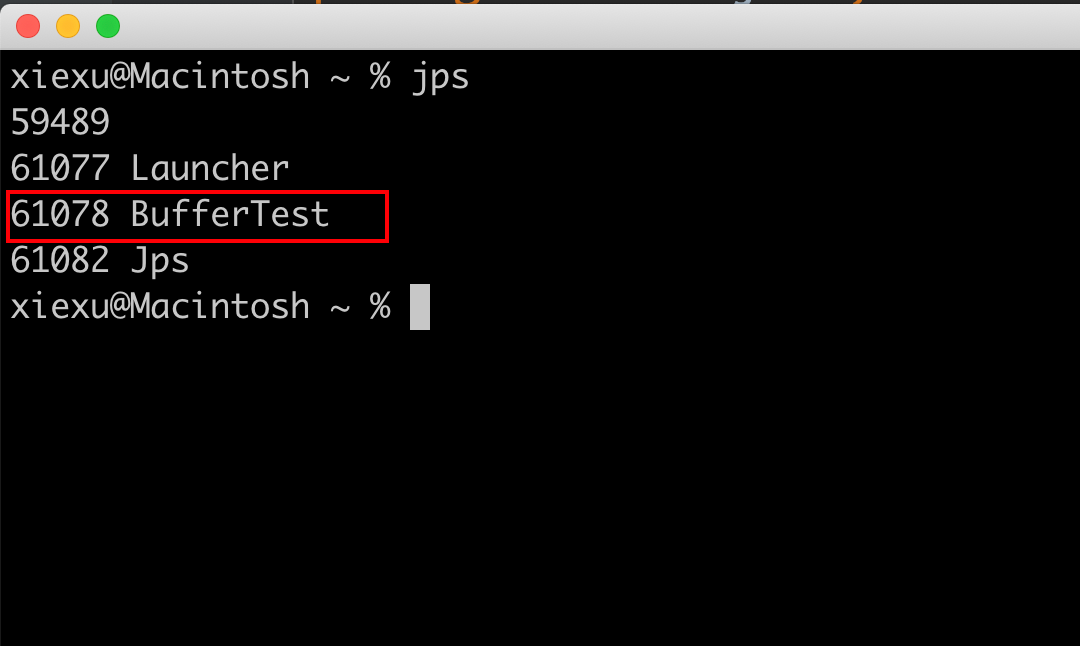The image size is (1080, 646).
Task: Close the terminal window with red button
Action: (x=28, y=26)
